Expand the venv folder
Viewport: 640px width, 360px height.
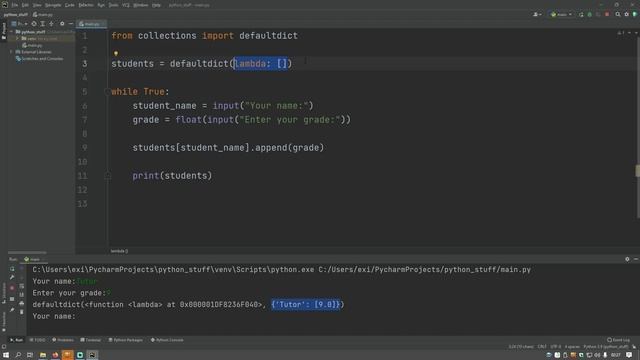(18, 38)
